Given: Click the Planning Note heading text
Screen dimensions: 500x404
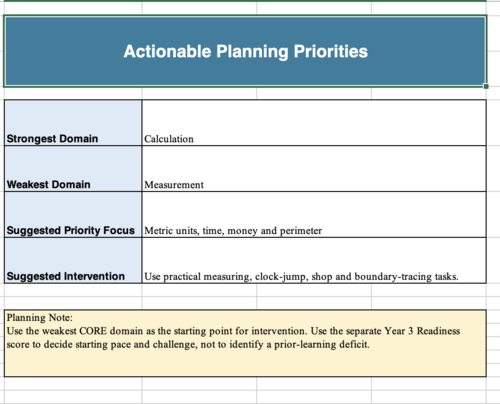Looking at the screenshot, I should tap(39, 317).
